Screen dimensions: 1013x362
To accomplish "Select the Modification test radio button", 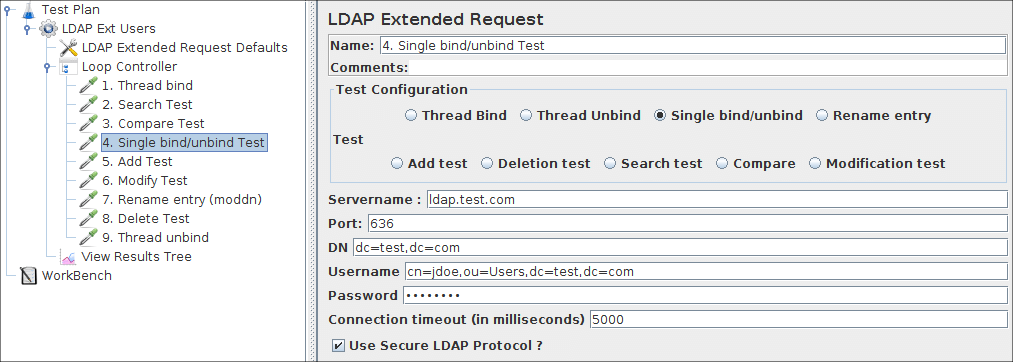I will pyautogui.click(x=815, y=164).
